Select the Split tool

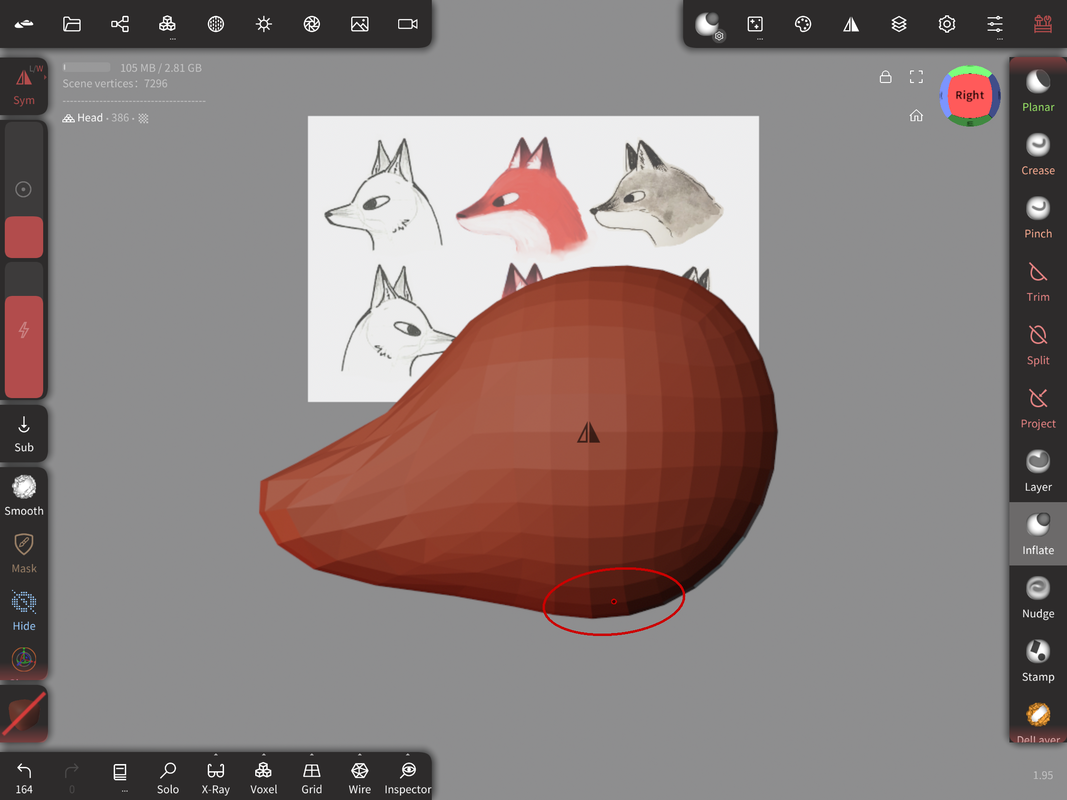[x=1038, y=343]
